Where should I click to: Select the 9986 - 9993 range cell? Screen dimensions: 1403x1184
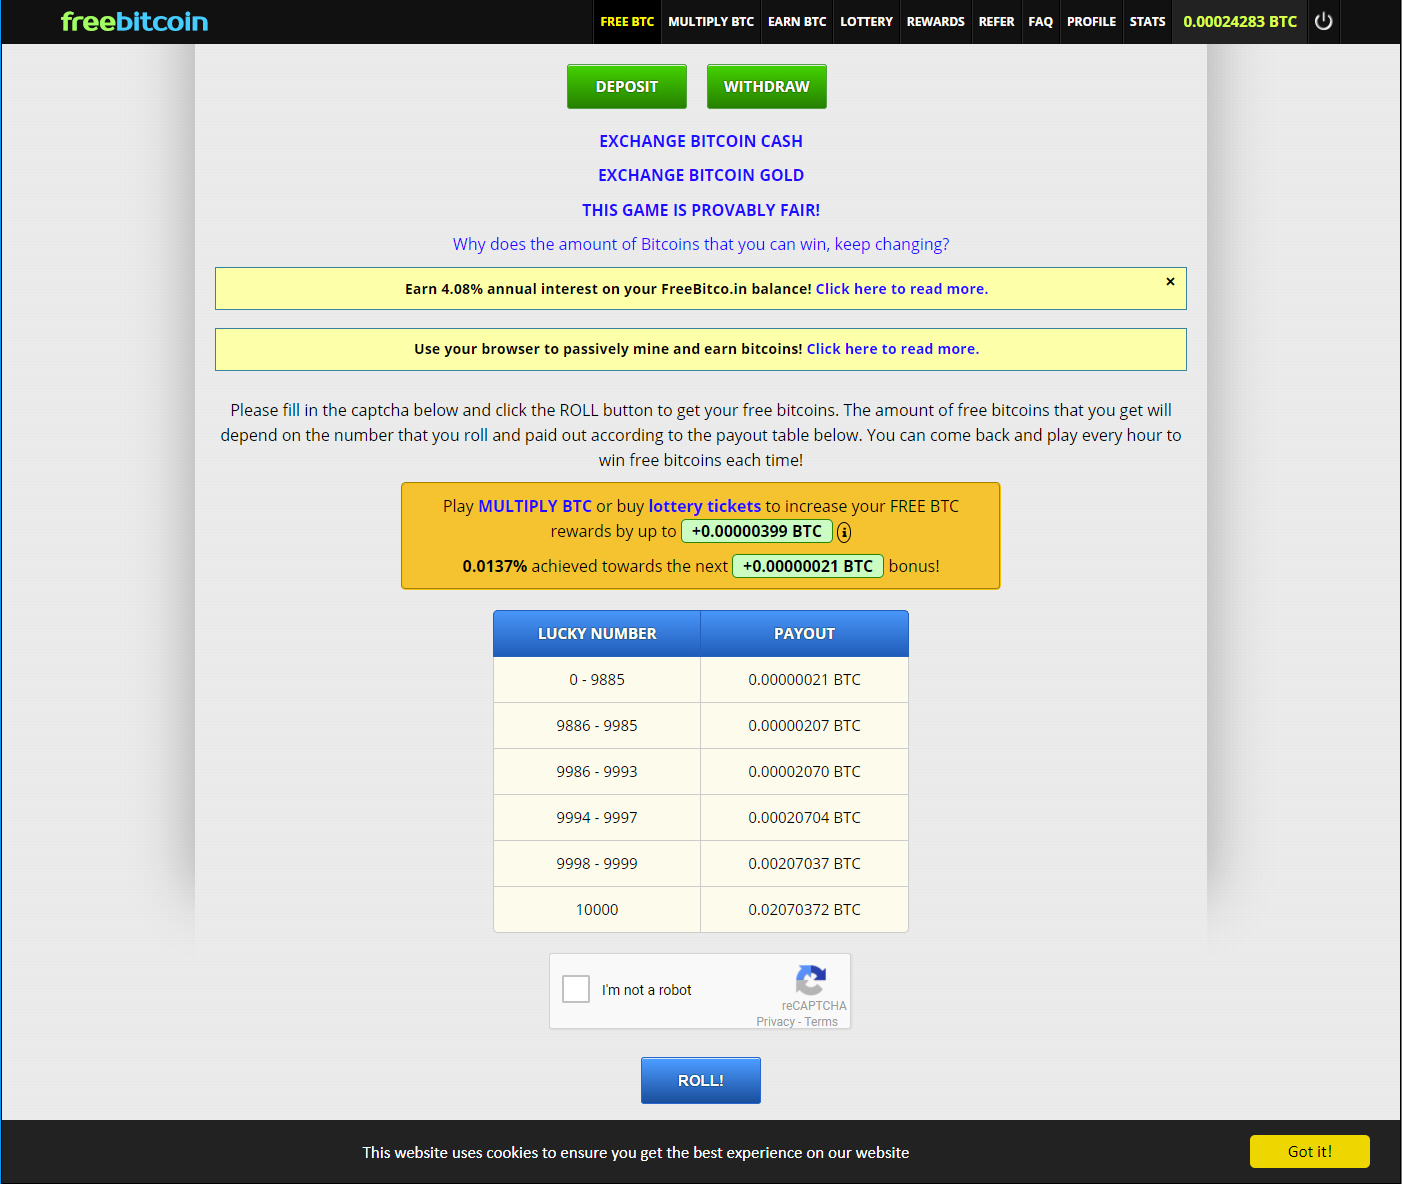click(x=597, y=772)
